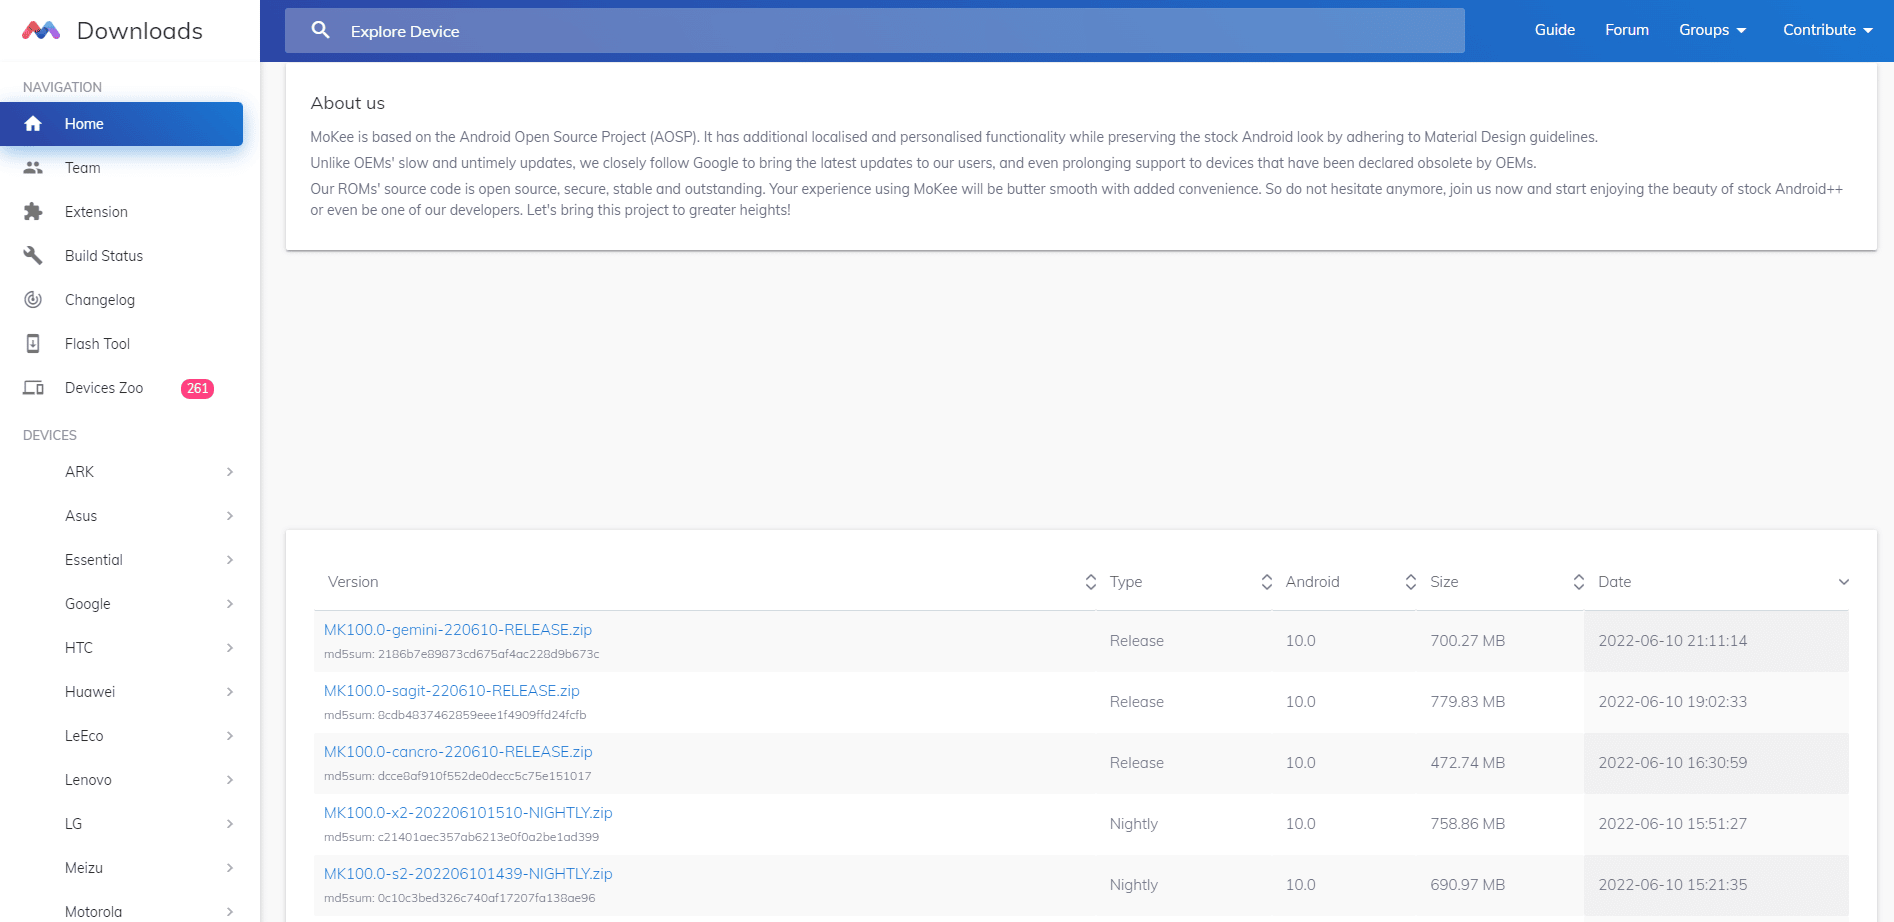Download MK100.0-cancro-220610-RELEASE.zip
Screen dimensions: 1894x922
(x=458, y=752)
